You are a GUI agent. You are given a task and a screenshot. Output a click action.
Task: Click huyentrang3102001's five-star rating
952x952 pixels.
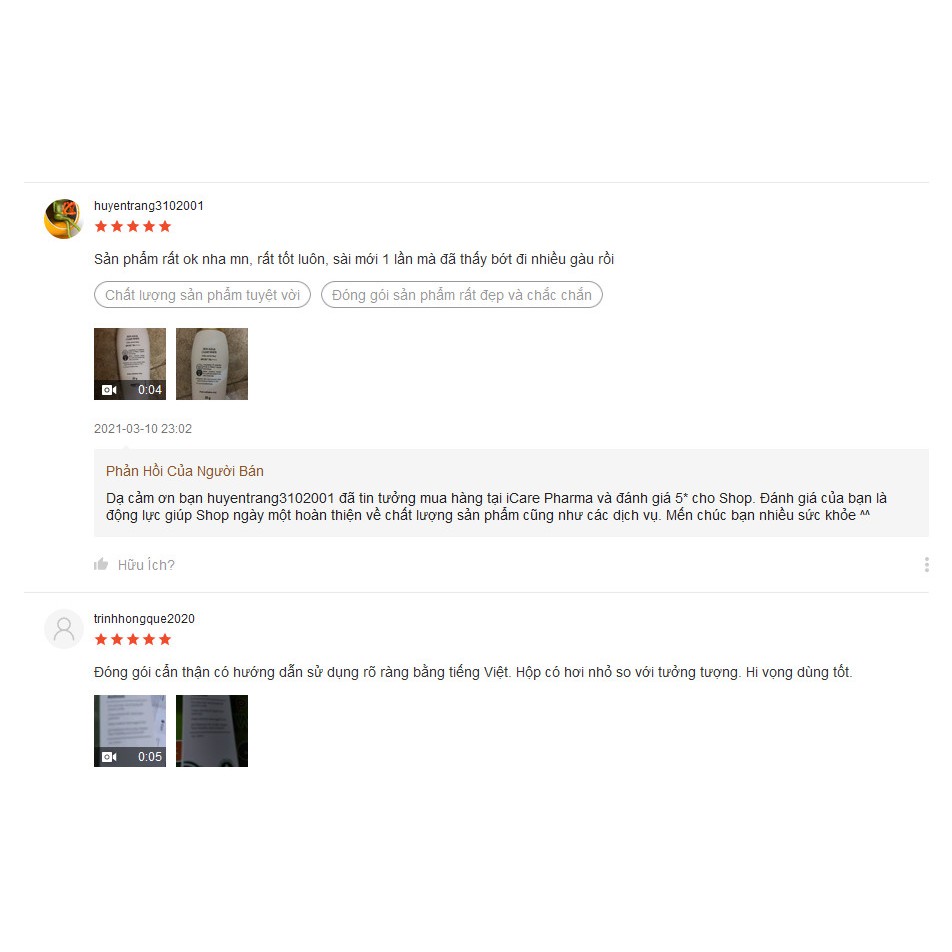coord(133,226)
